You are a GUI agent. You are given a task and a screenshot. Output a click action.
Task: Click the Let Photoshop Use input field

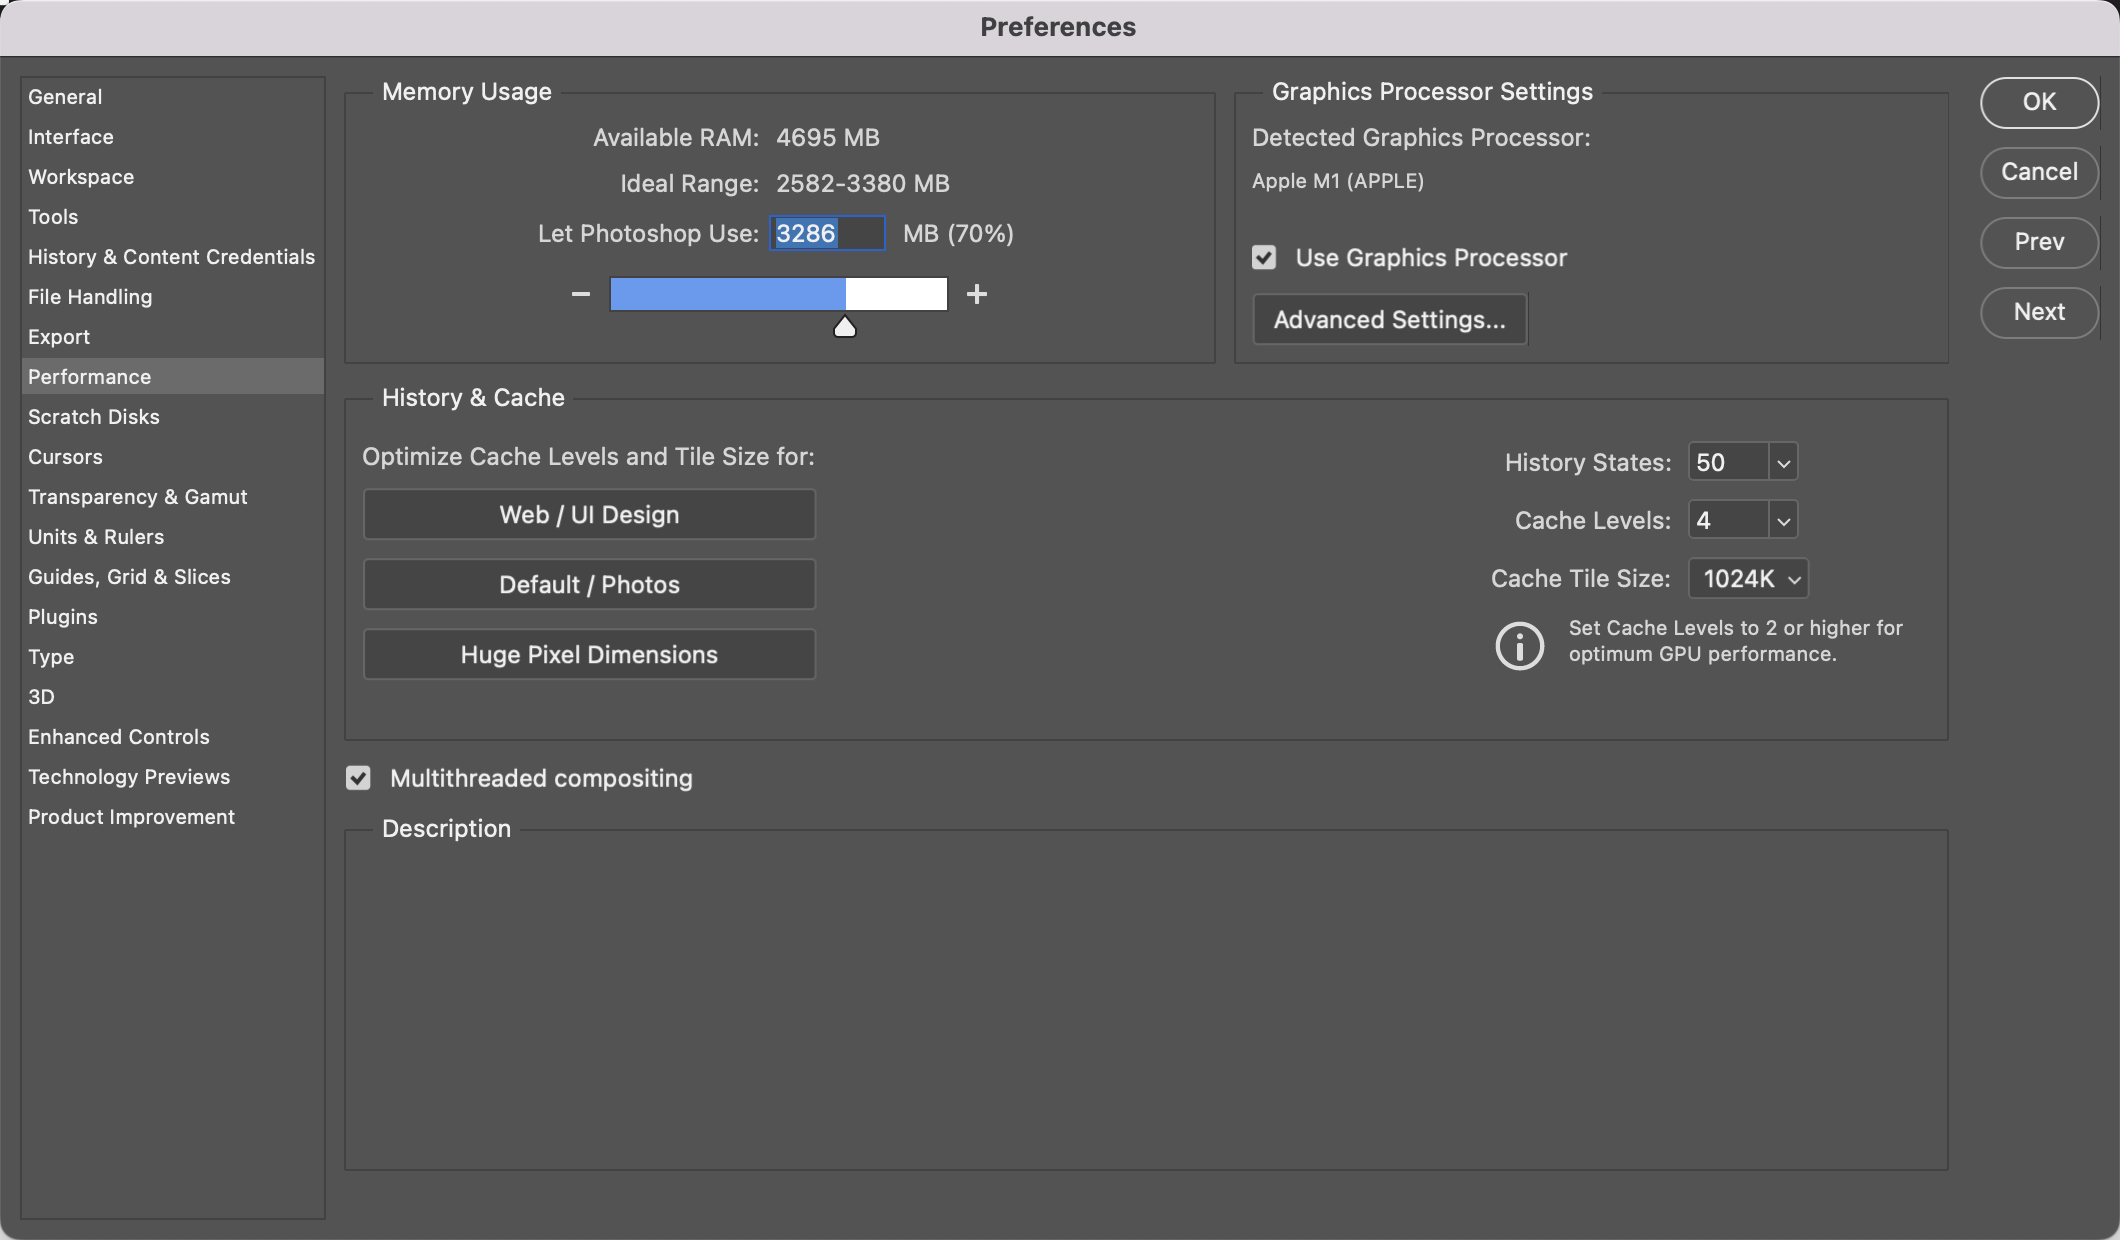(826, 234)
